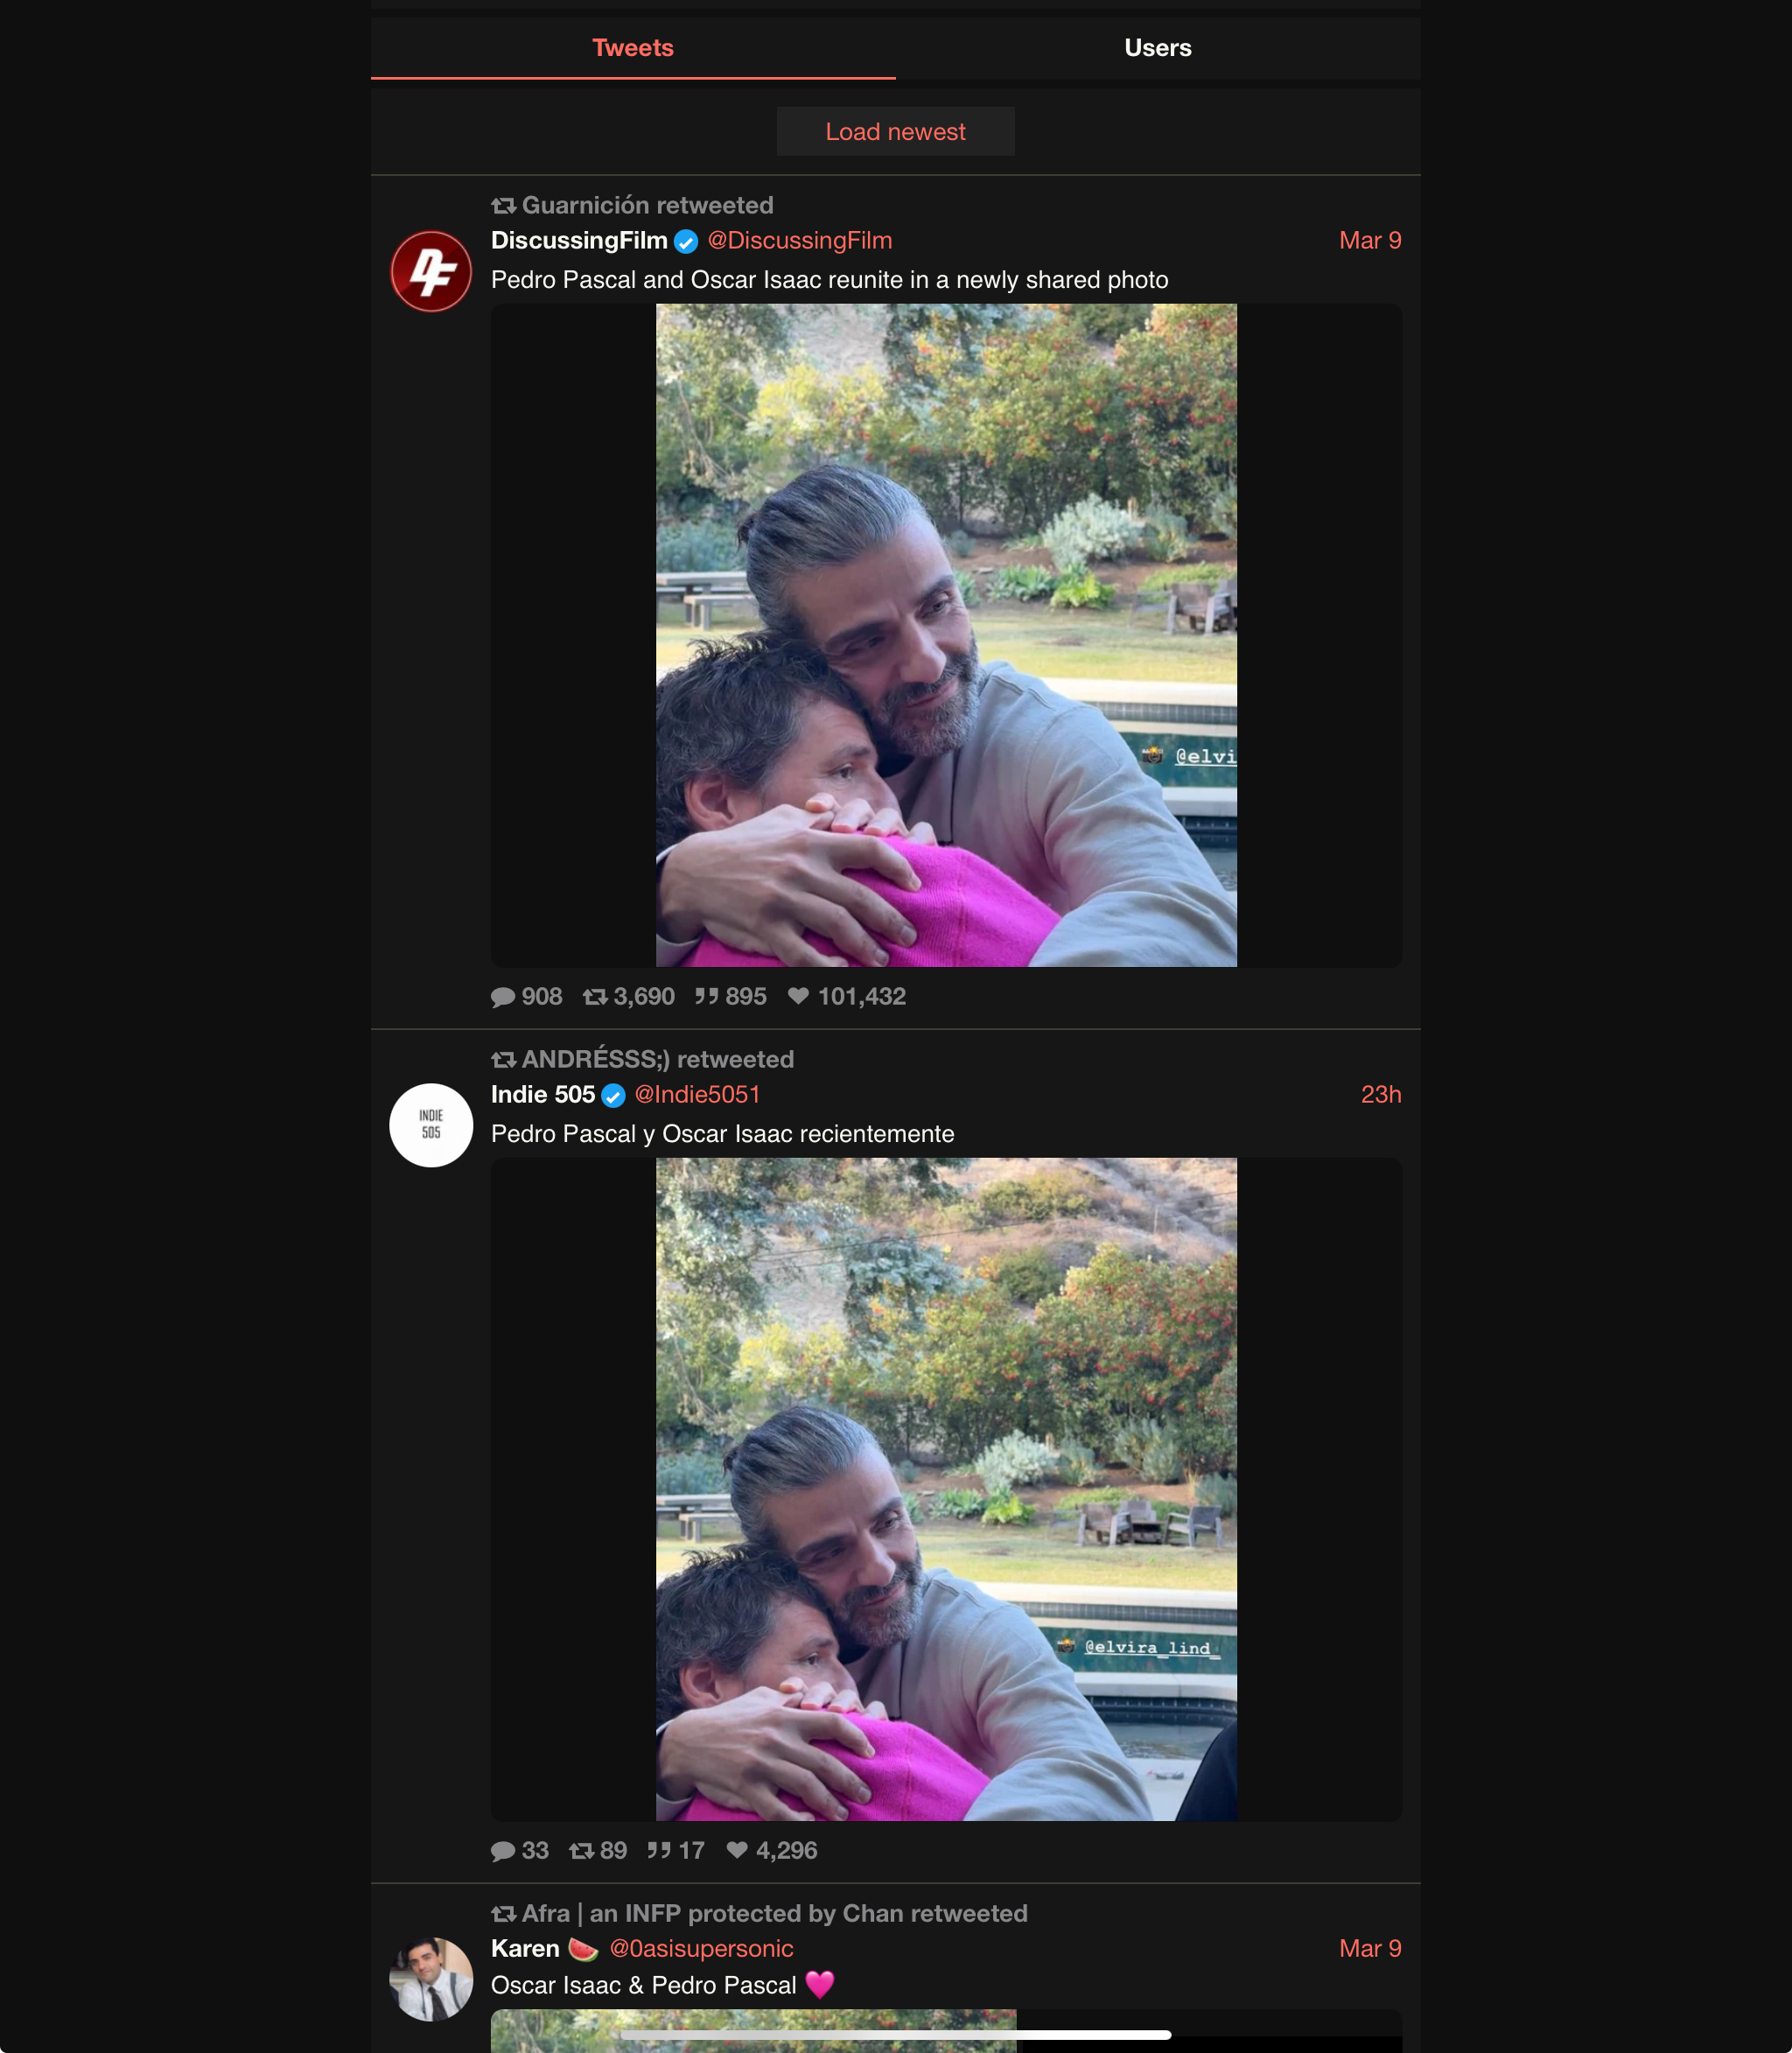Image resolution: width=1792 pixels, height=2053 pixels.
Task: Click the quote icon showing 17
Action: point(659,1851)
